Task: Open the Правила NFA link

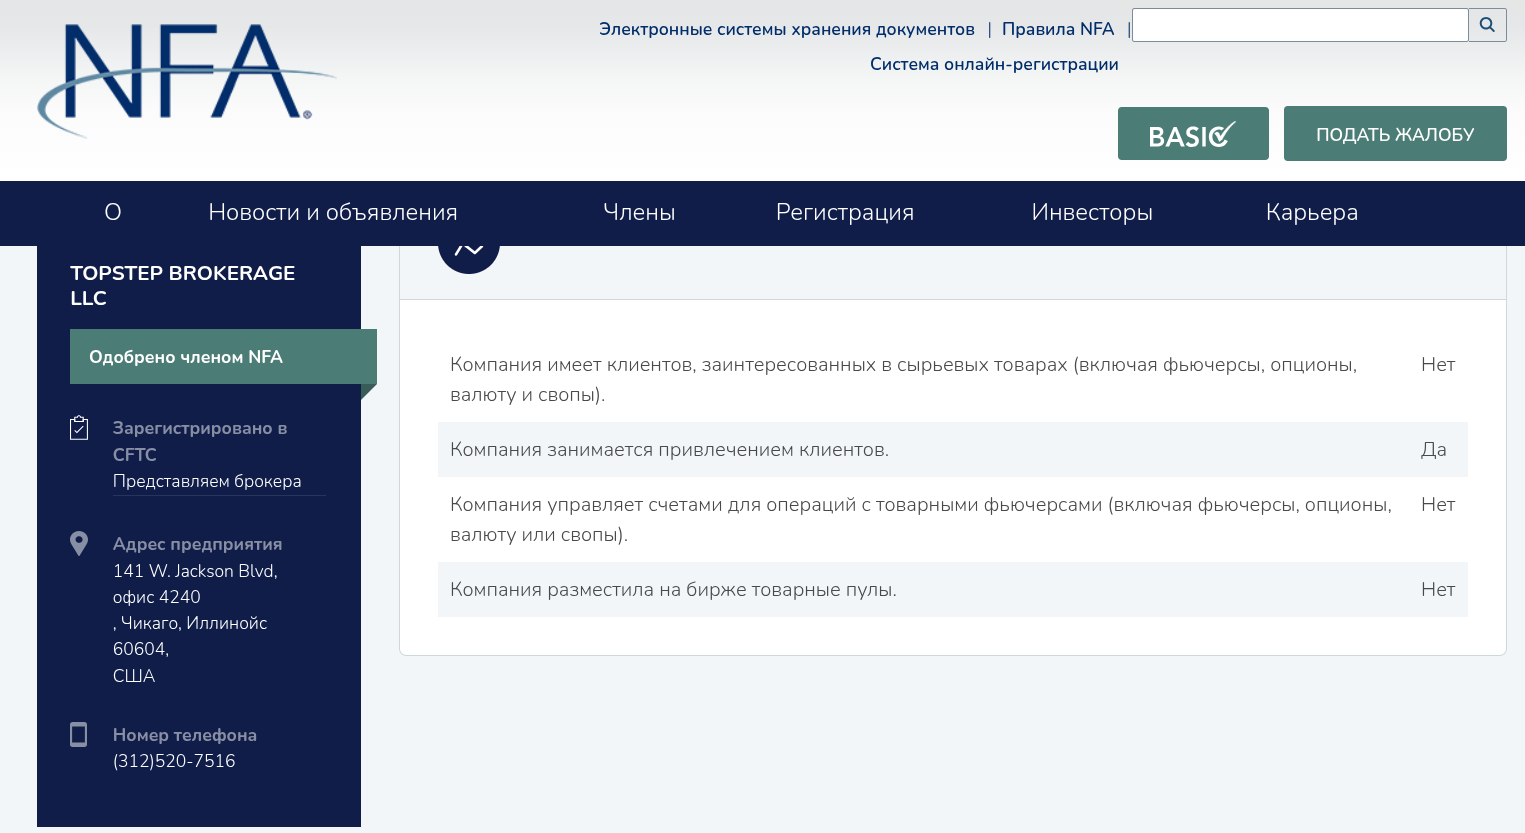Action: [x=1057, y=29]
